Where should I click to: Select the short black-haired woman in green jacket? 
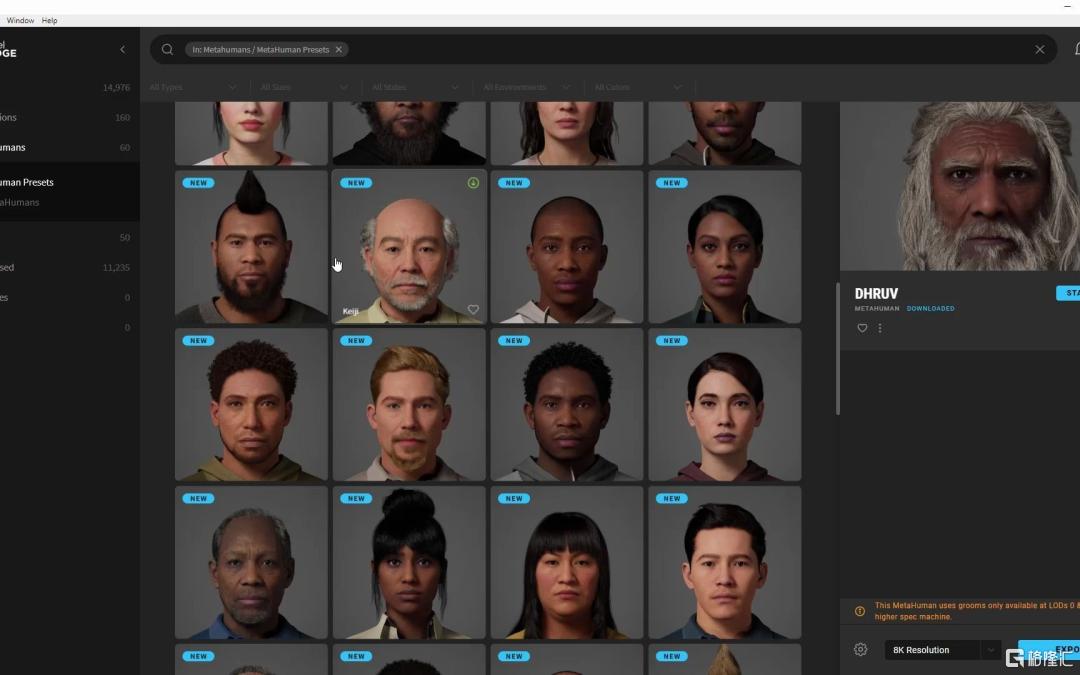(725, 247)
